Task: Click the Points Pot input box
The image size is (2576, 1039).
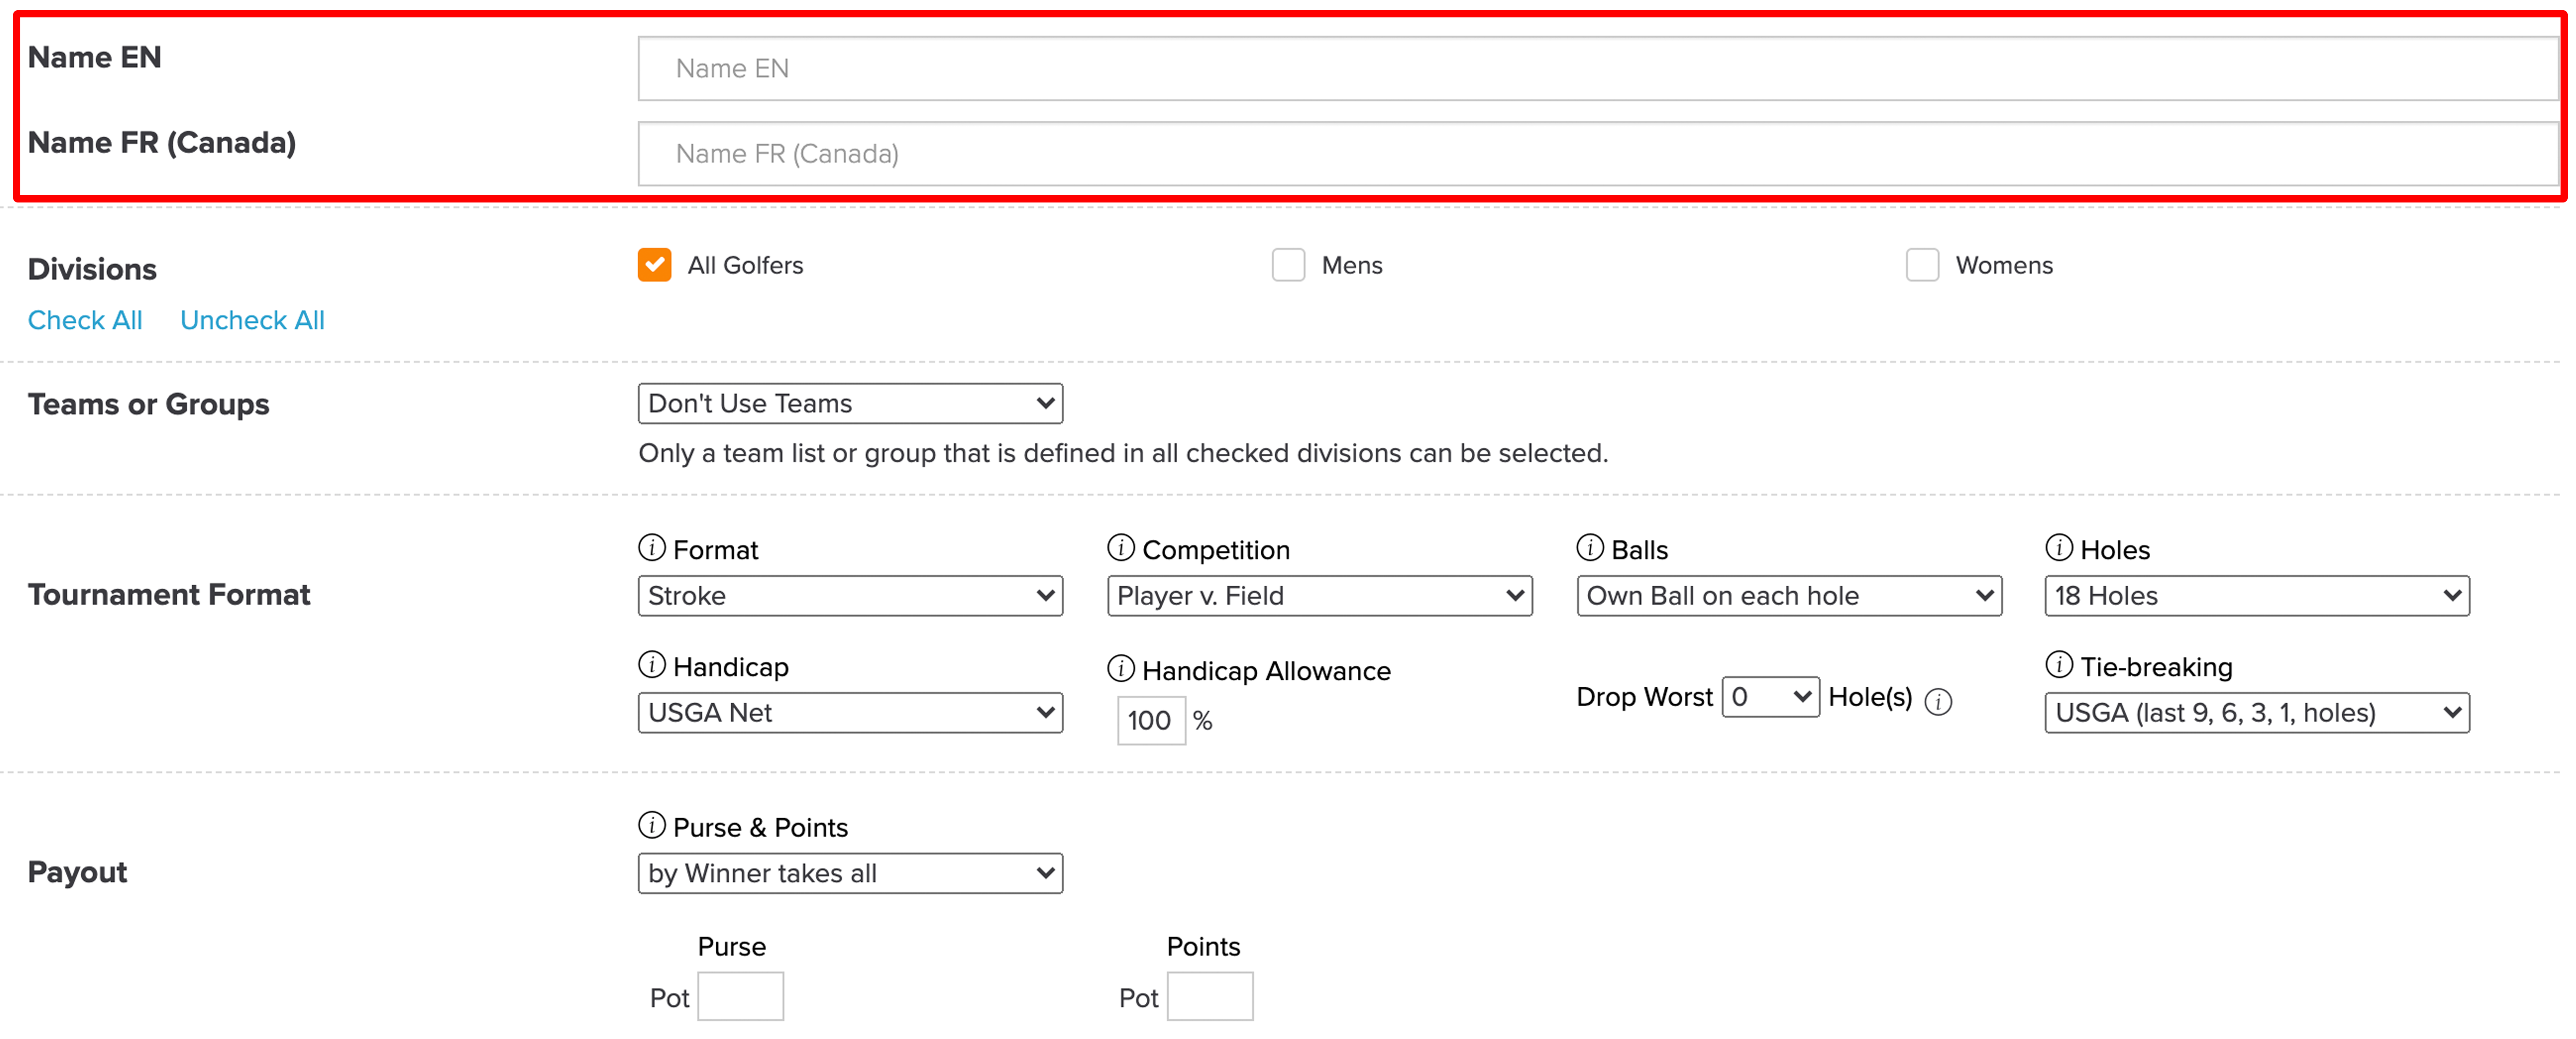Action: tap(1210, 996)
